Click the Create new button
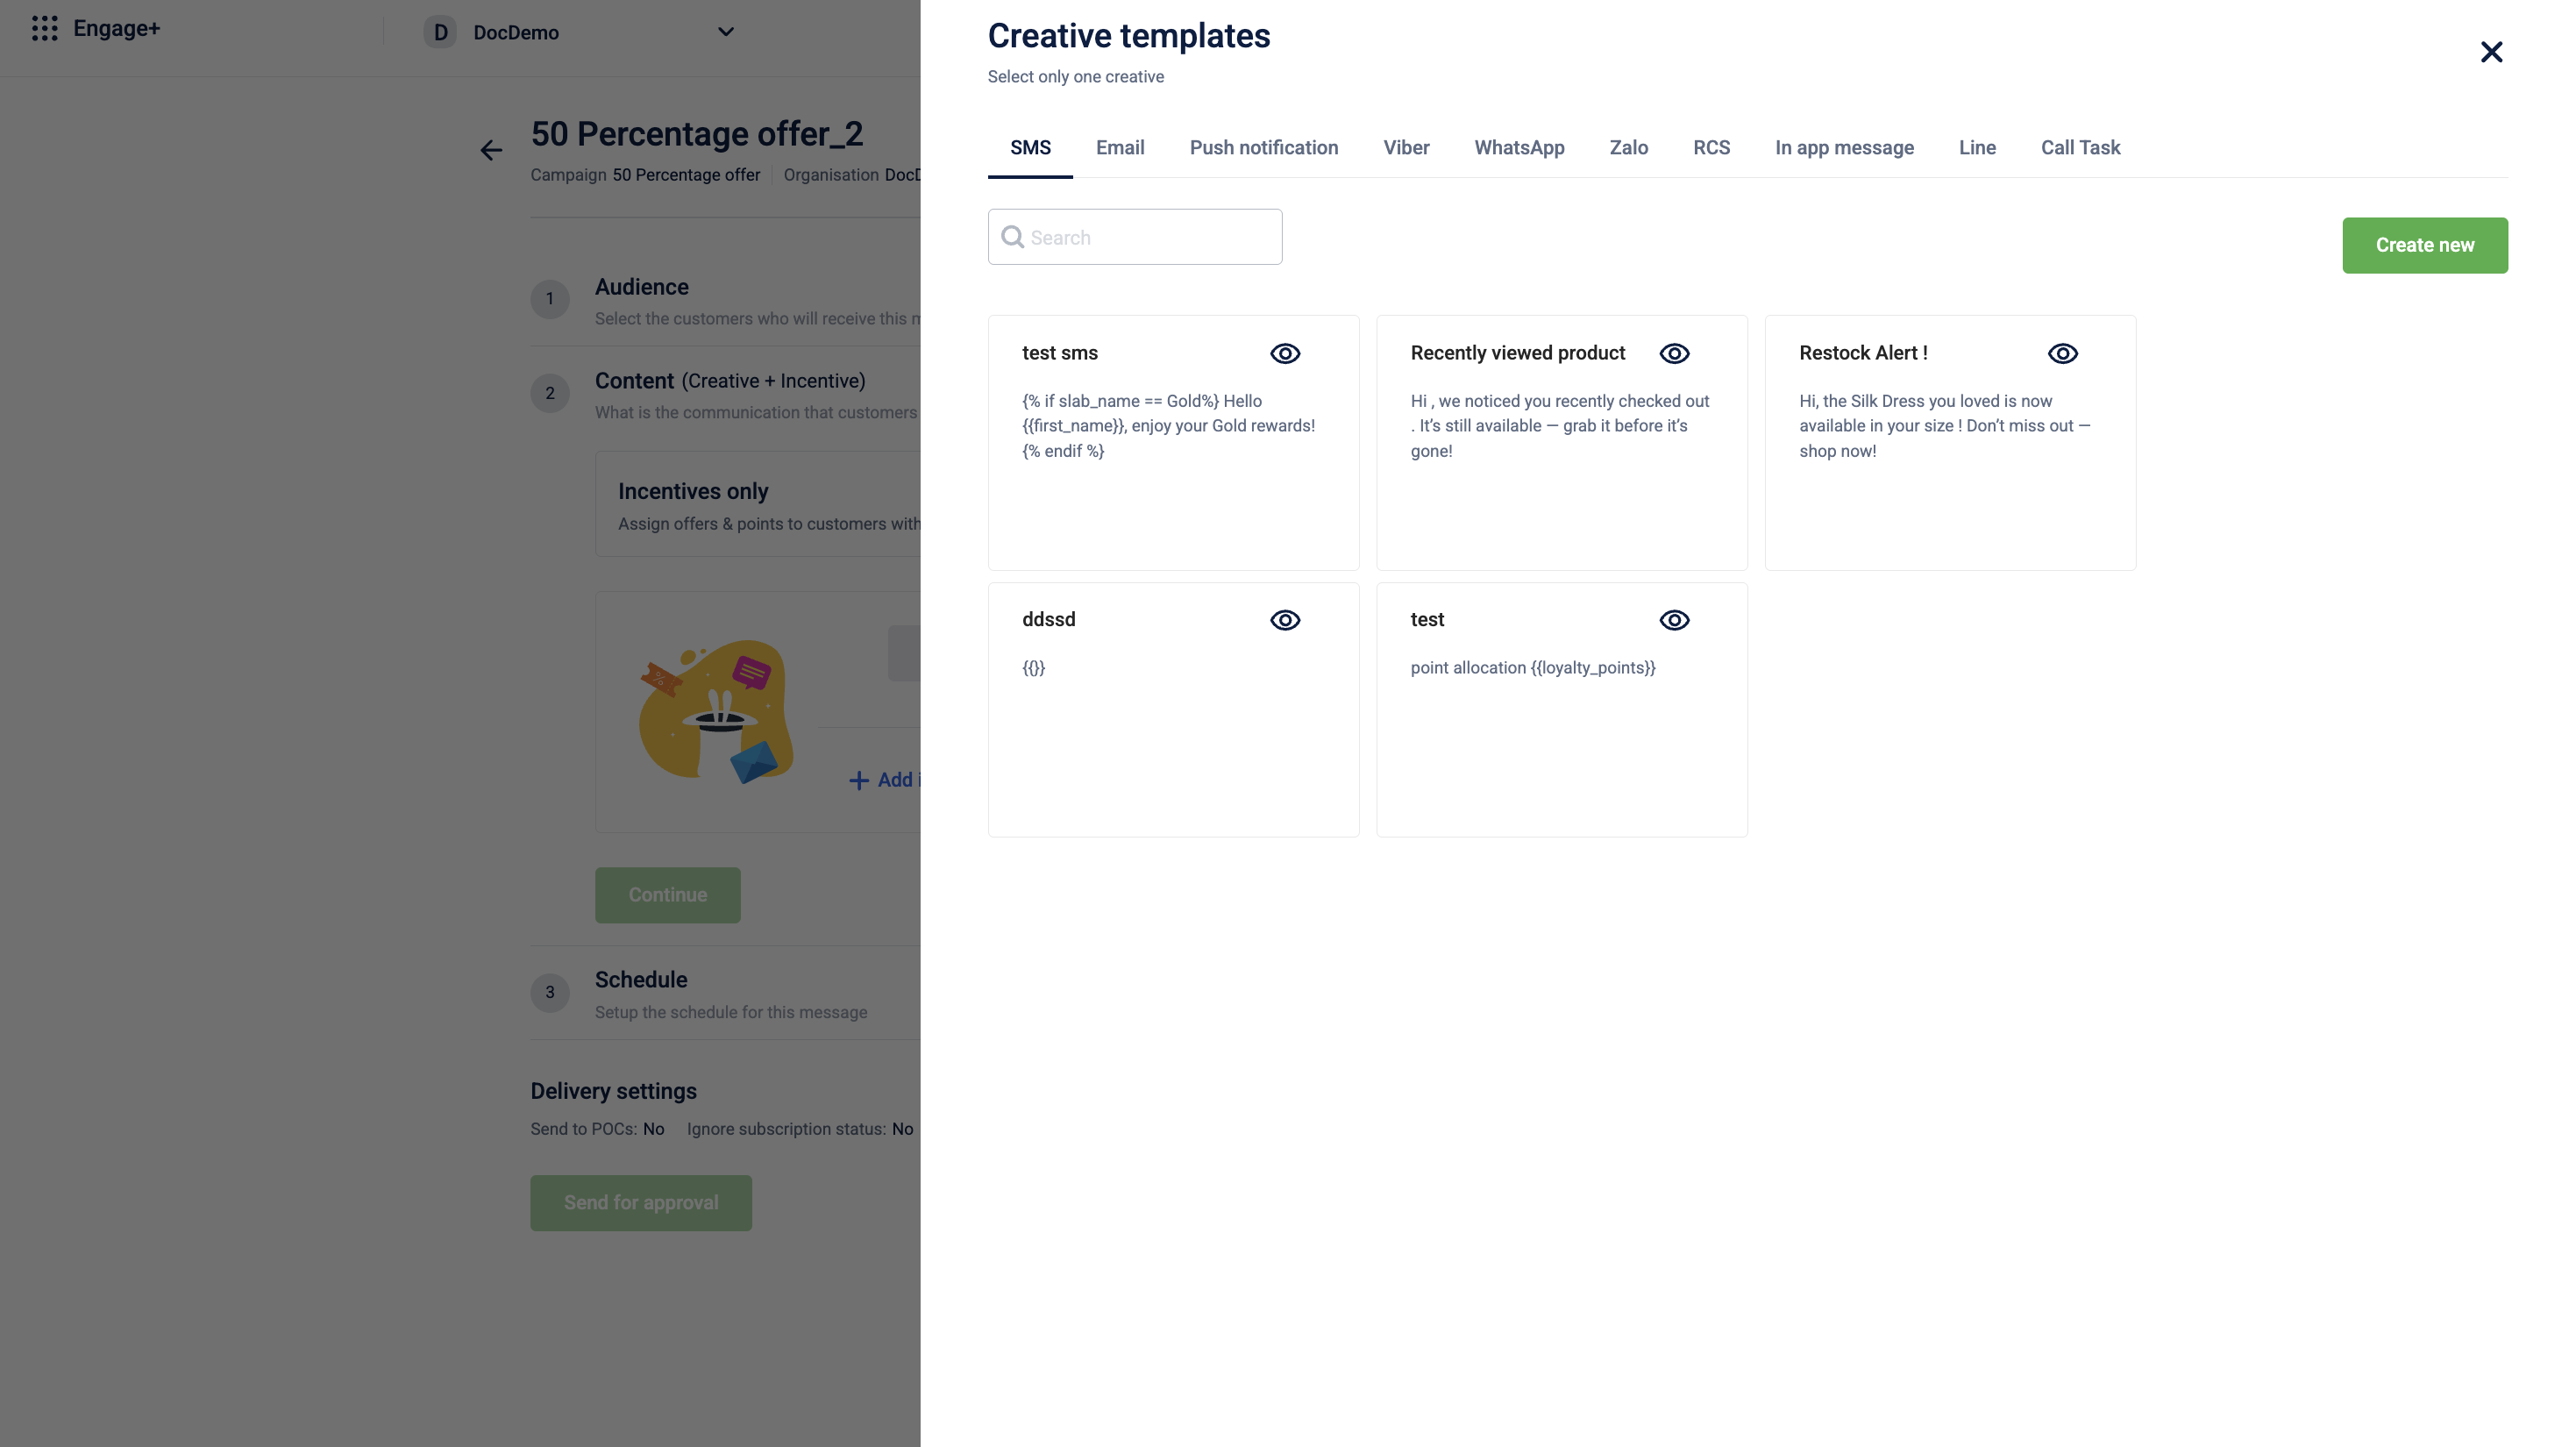The width and height of the screenshot is (2576, 1447). point(2424,245)
